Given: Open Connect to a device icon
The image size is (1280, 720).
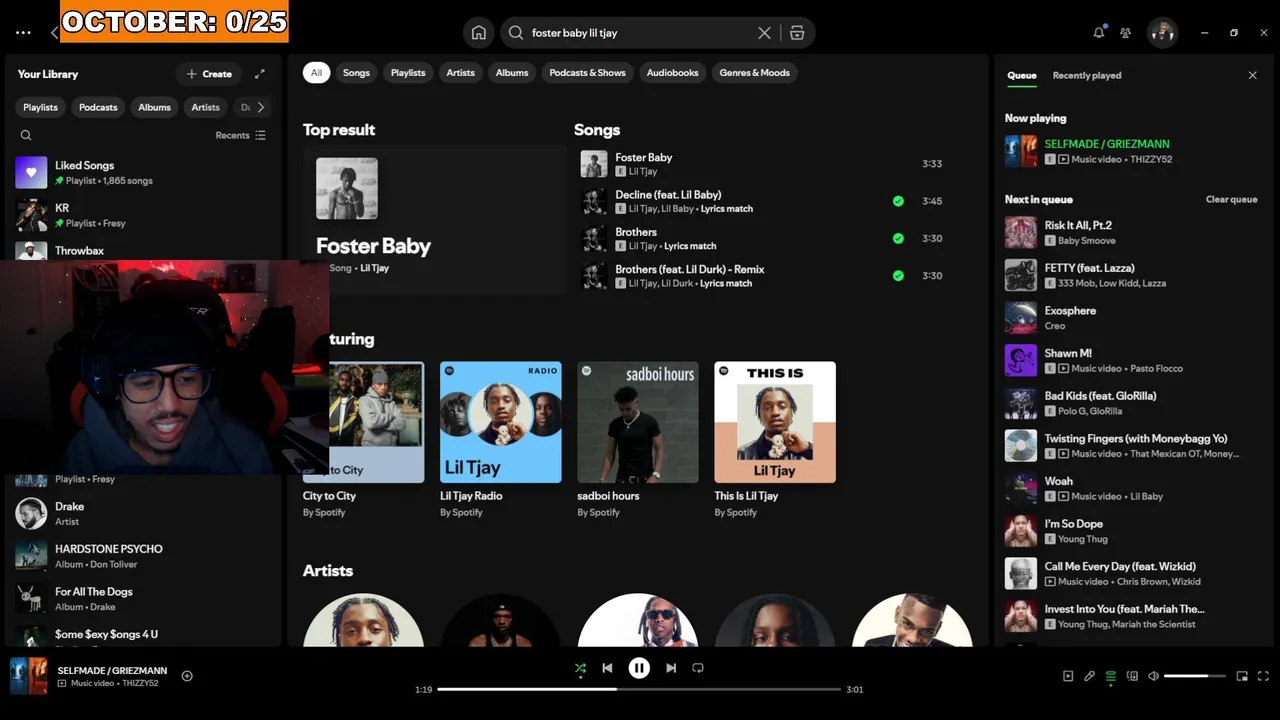Looking at the screenshot, I should pos(1132,676).
